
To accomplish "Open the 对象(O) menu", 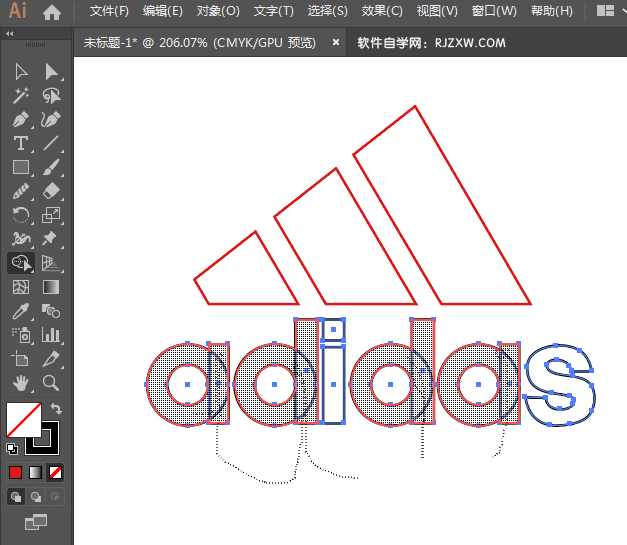I will pos(218,11).
